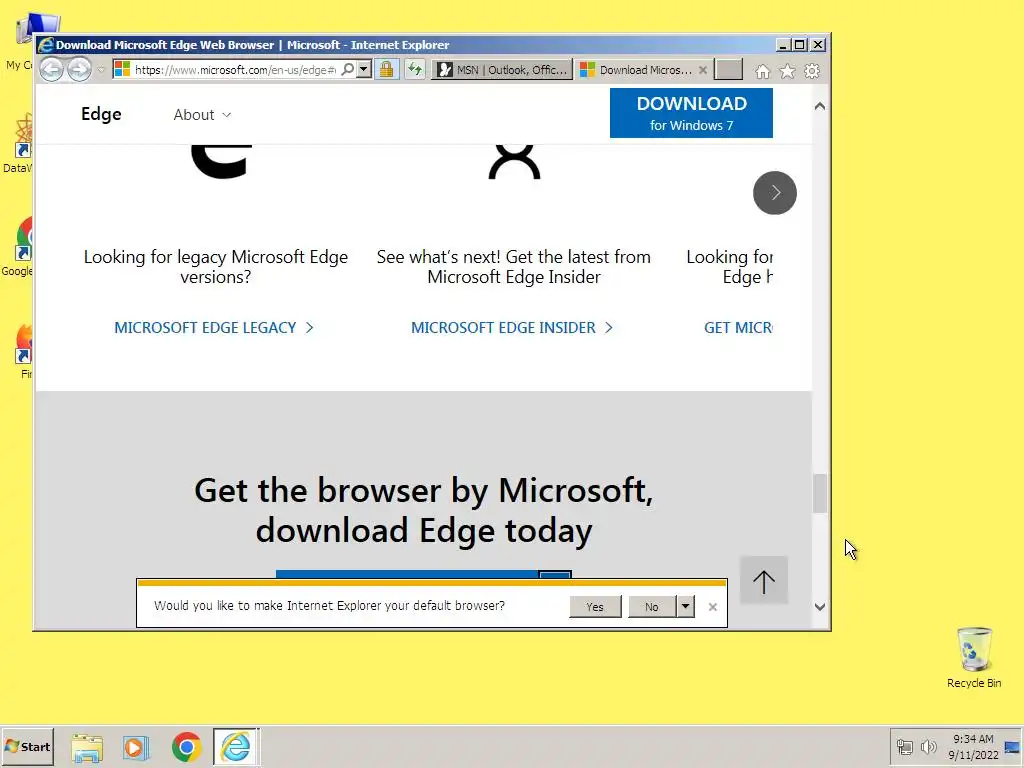Screen dimensions: 1024x768
Task: Click Yes to set default browser
Action: [595, 607]
